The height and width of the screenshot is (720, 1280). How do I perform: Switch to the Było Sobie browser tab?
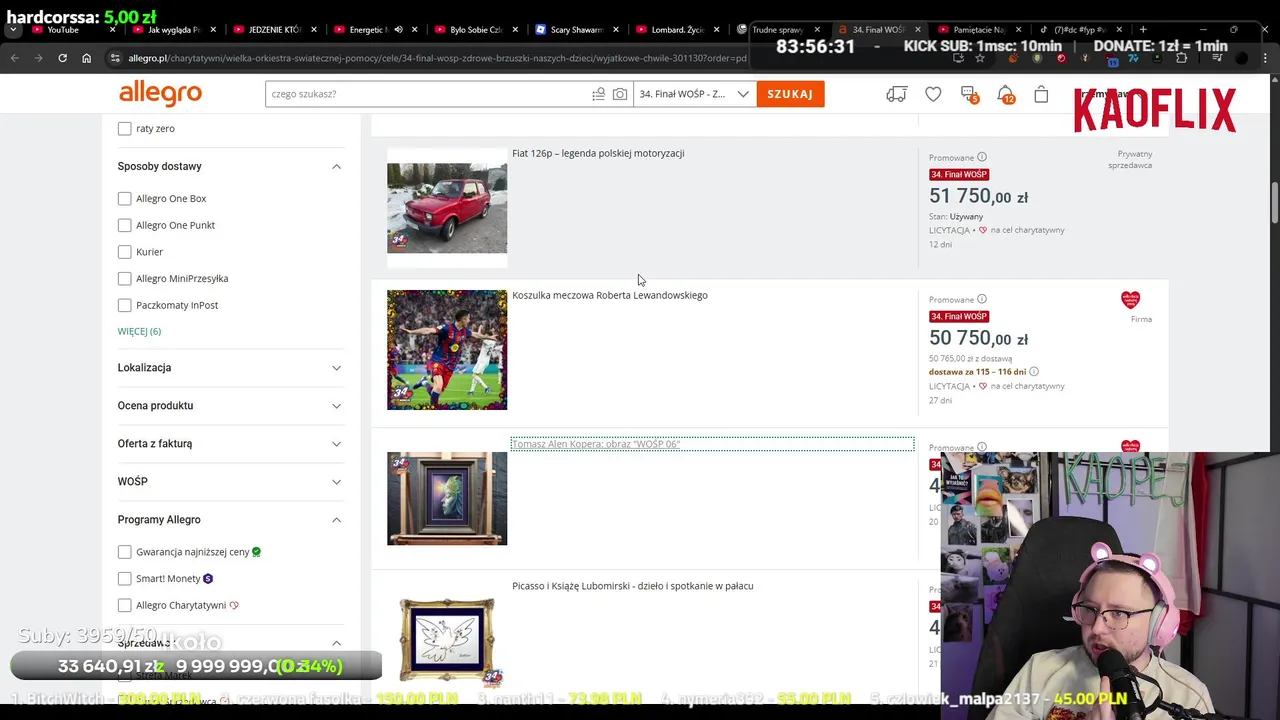(x=475, y=30)
